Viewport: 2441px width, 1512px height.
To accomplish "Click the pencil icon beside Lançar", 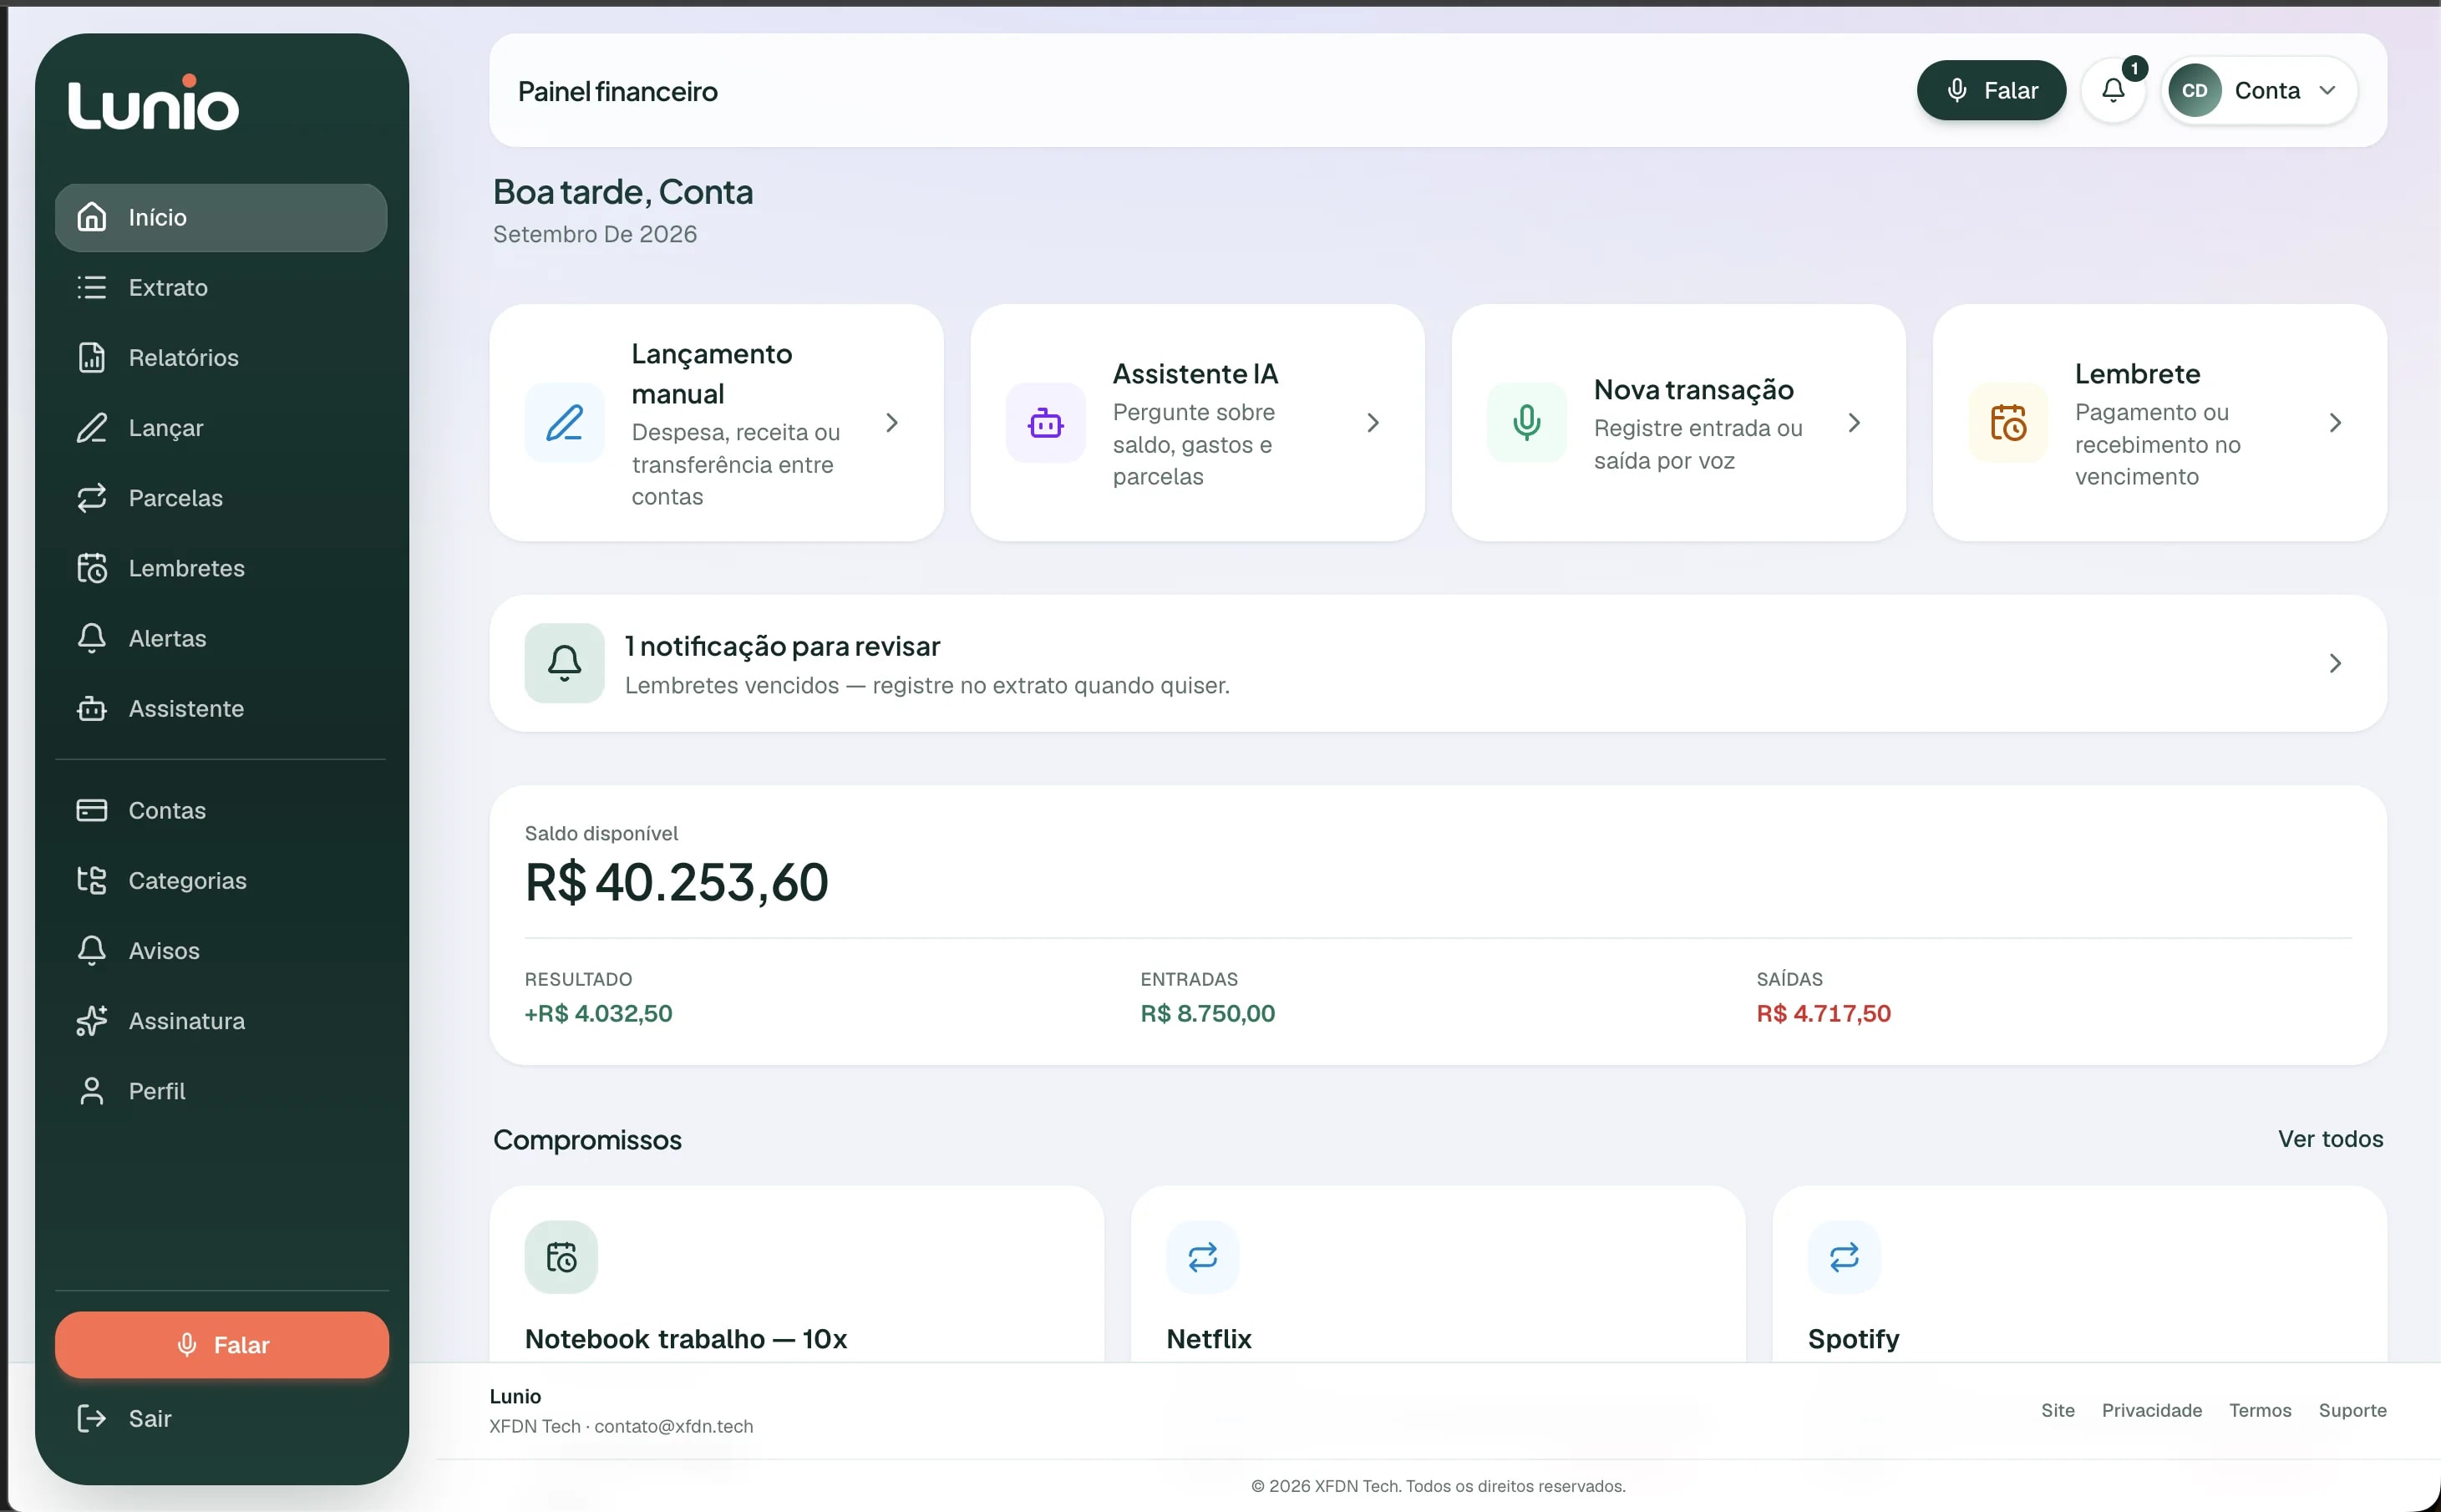I will coord(92,428).
